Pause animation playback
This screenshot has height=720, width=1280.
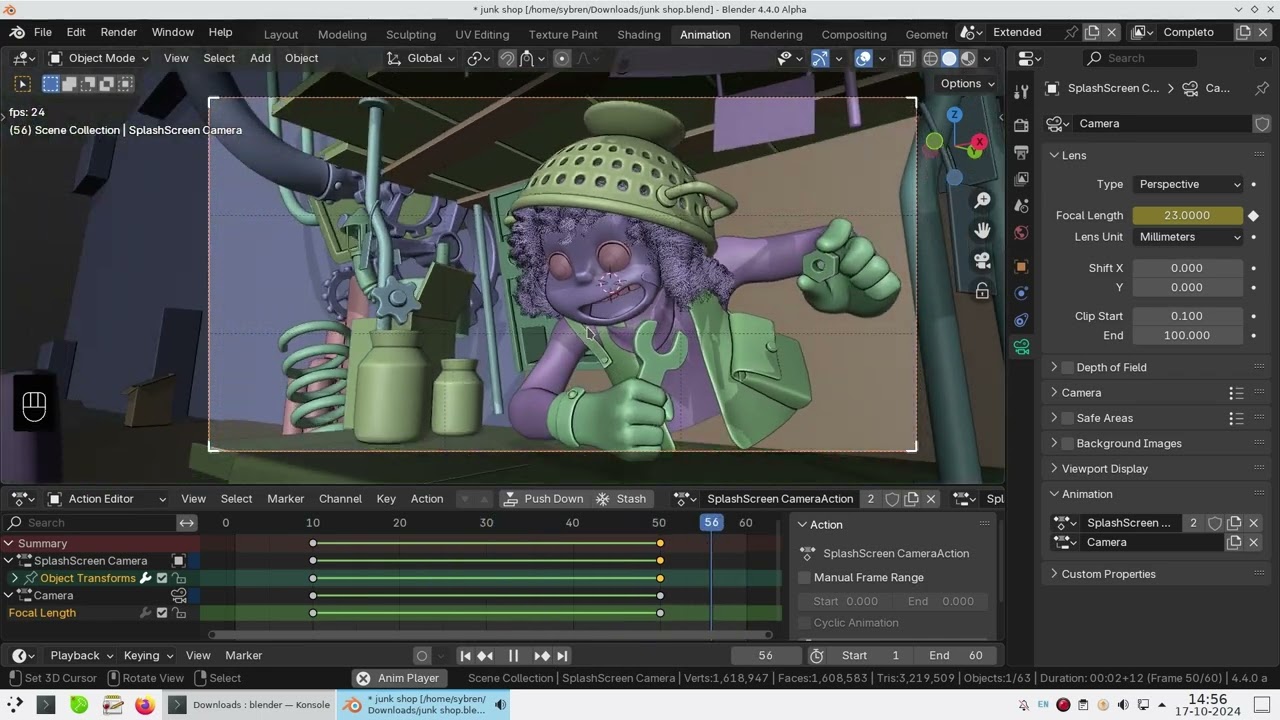point(513,656)
